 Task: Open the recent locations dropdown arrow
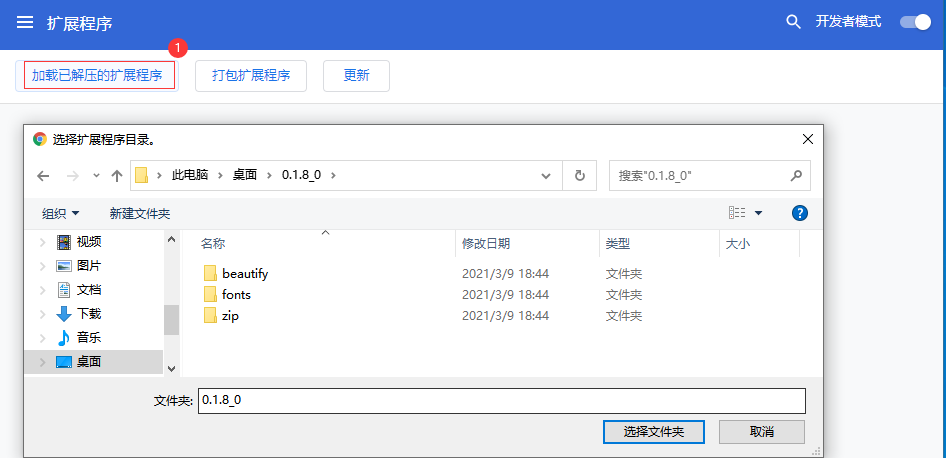coord(96,176)
